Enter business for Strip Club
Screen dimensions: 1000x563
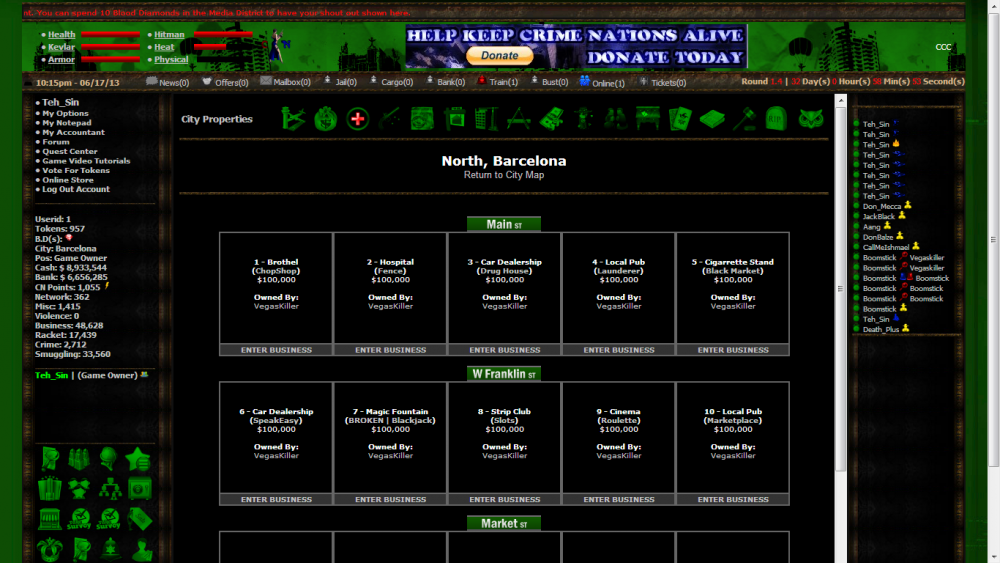[x=504, y=499]
